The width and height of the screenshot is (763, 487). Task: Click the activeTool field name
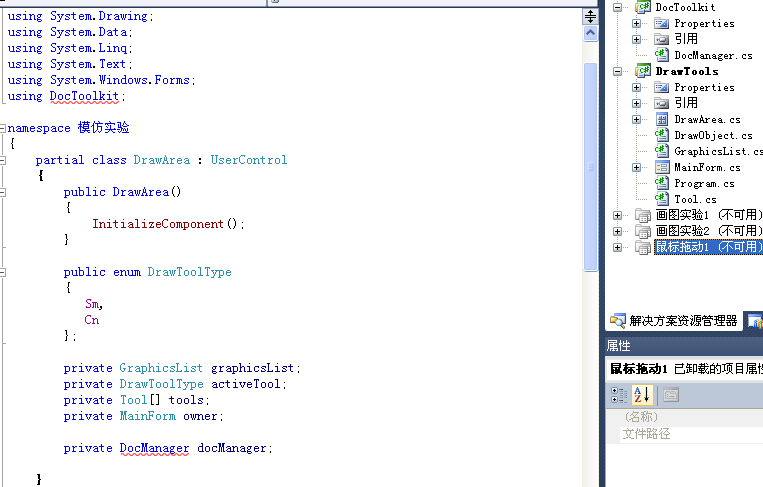[246, 384]
